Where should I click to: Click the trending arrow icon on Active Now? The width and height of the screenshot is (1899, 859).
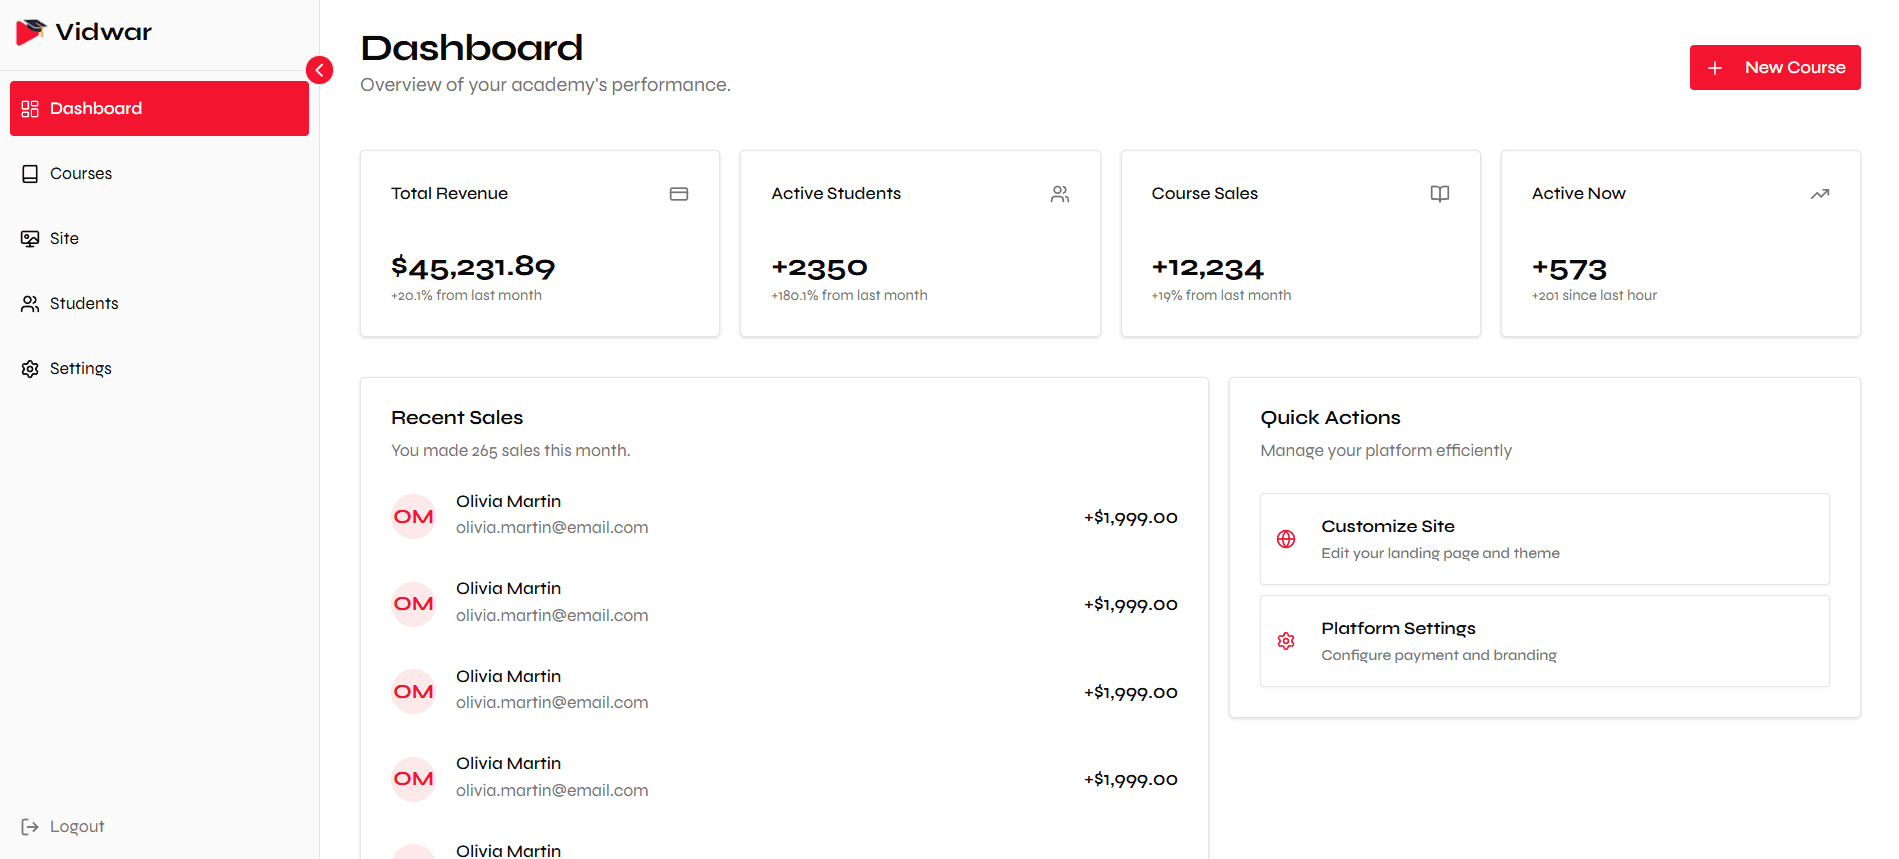1820,194
